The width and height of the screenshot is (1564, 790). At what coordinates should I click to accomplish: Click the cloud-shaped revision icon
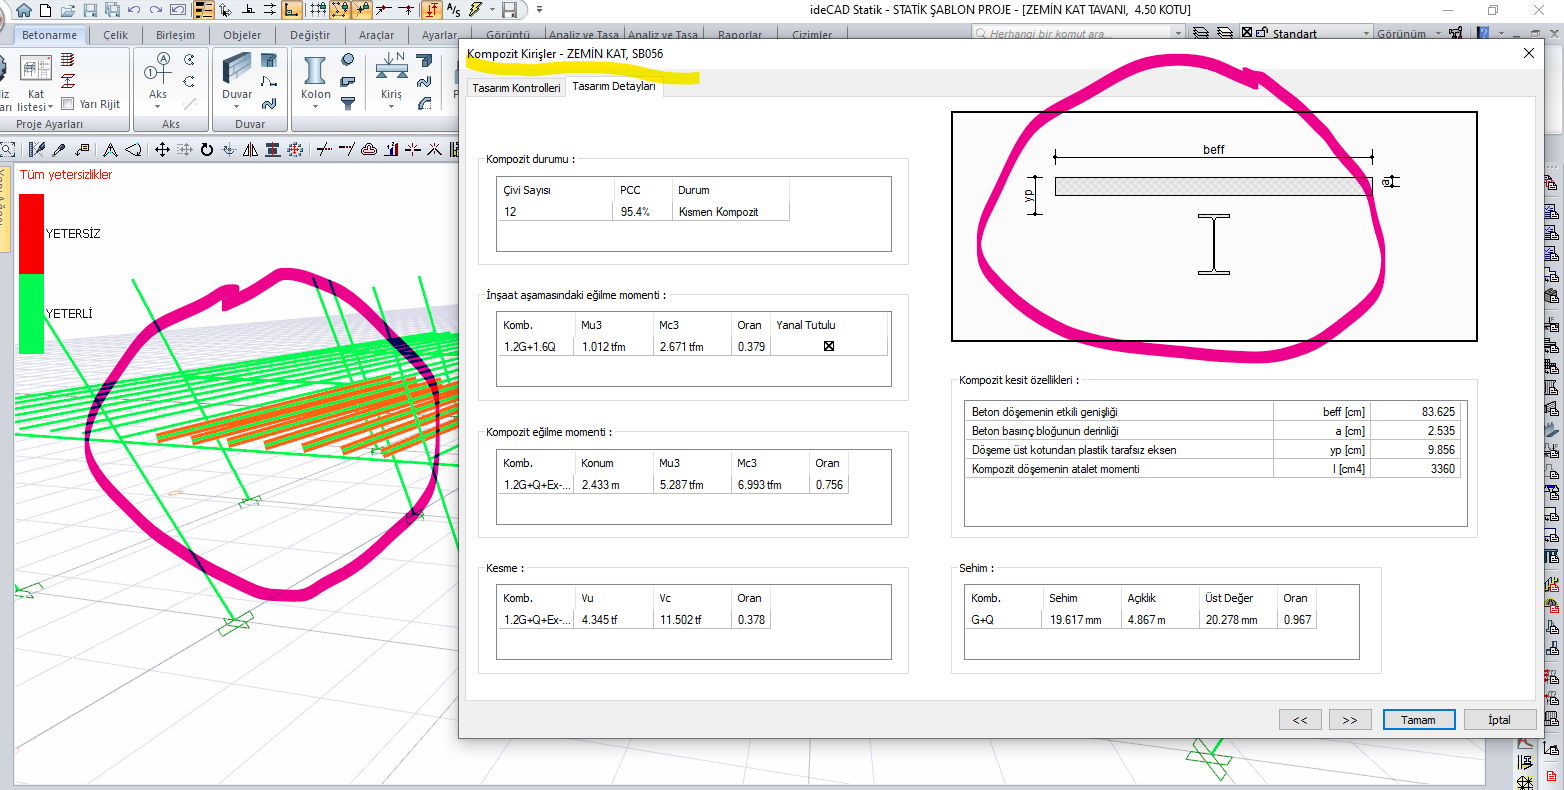pos(369,150)
